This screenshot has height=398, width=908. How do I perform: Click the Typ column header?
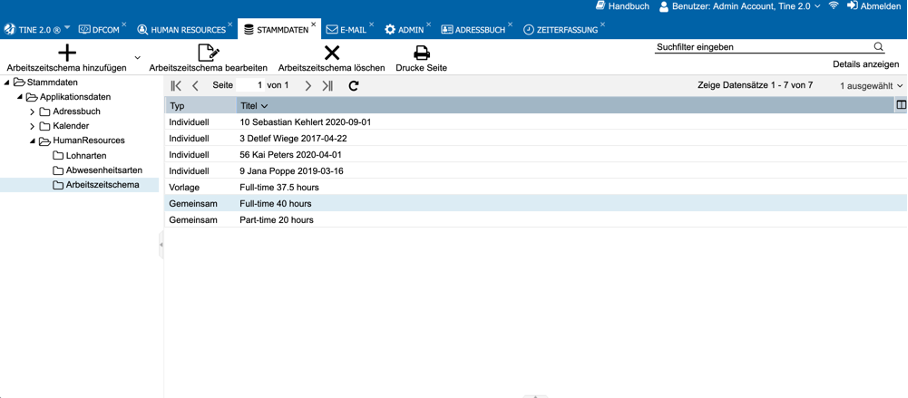pyautogui.click(x=200, y=106)
